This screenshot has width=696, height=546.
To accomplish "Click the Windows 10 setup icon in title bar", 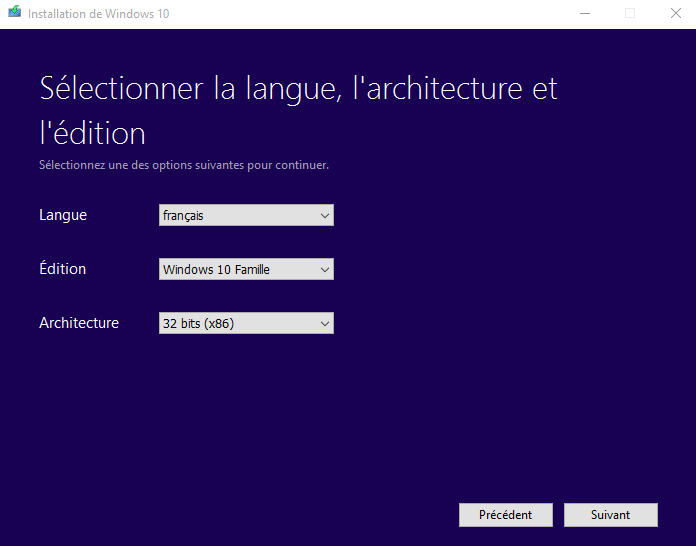I will coord(15,12).
